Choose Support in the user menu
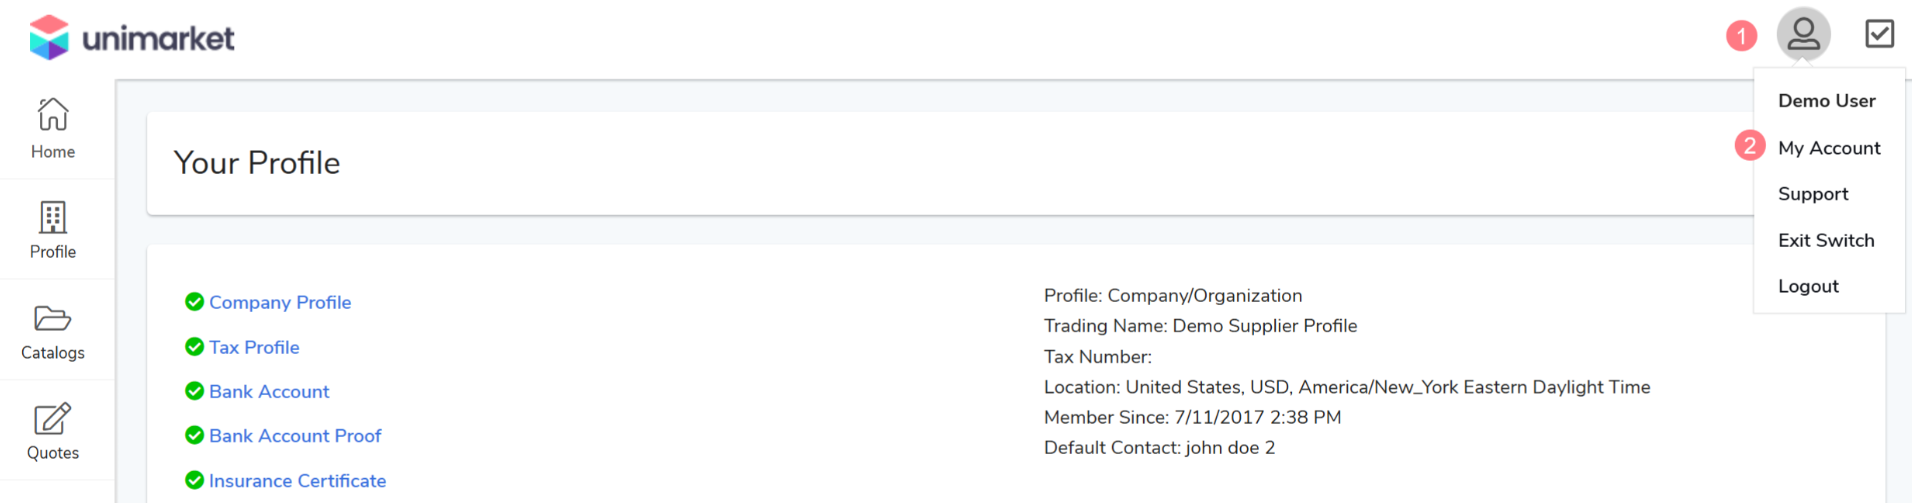The image size is (1912, 503). pos(1813,194)
